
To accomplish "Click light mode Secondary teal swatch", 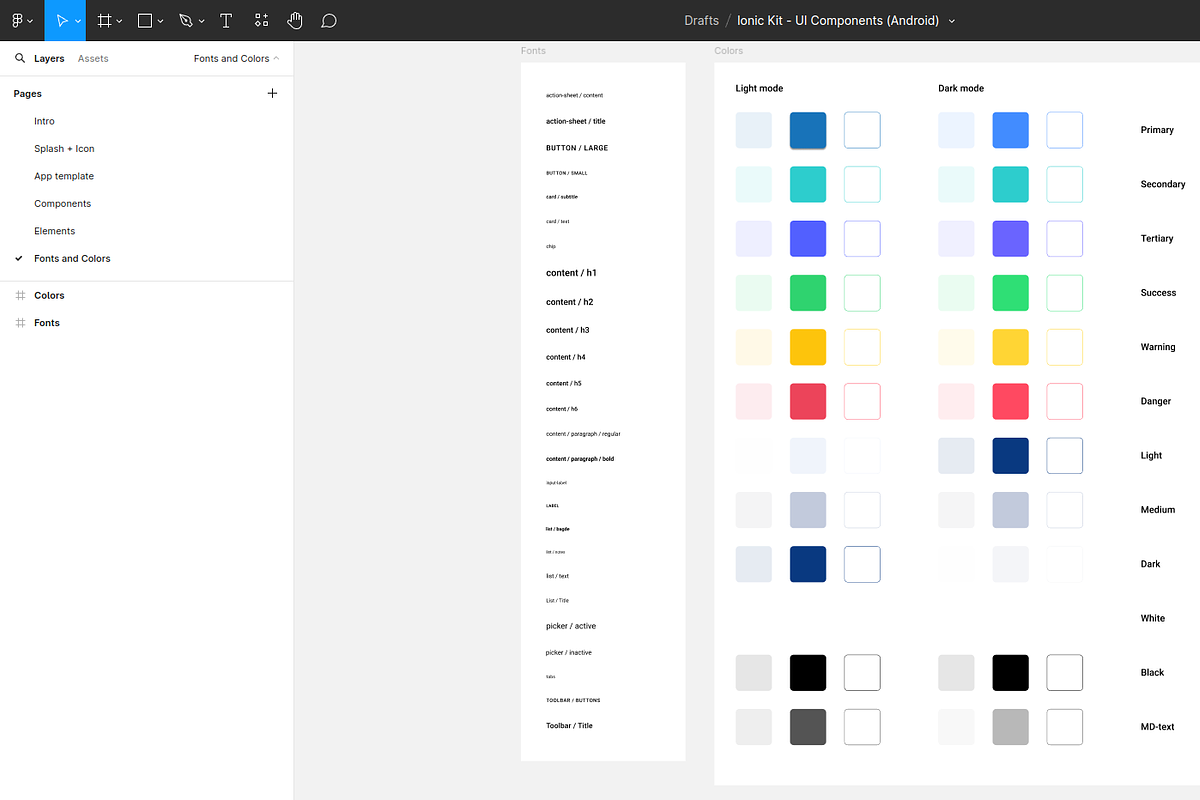I will click(808, 184).
